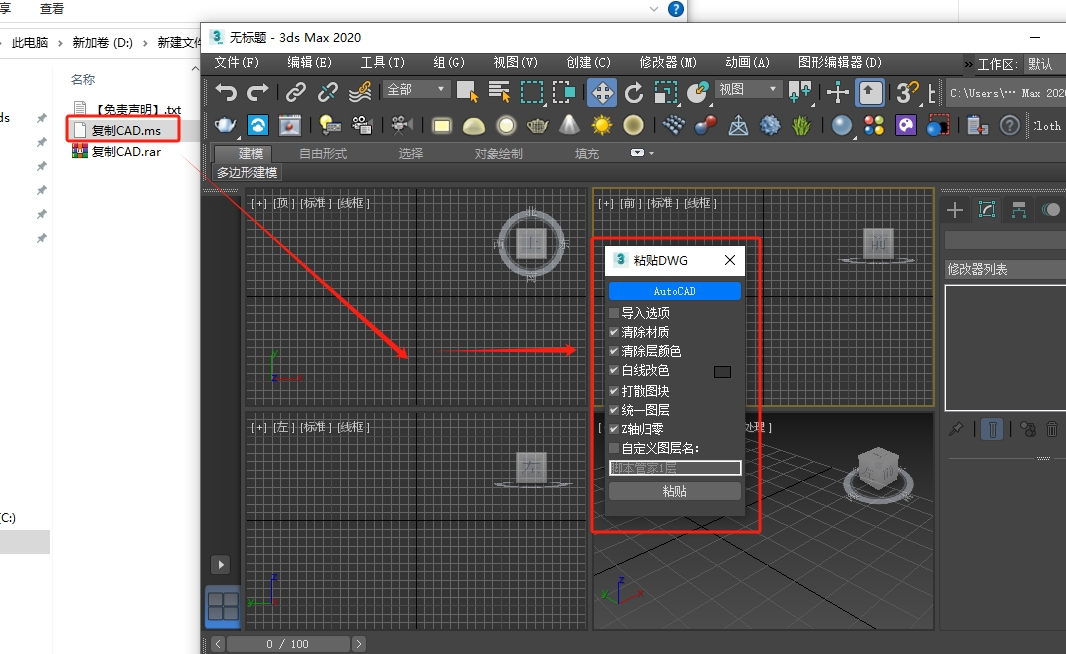Click the layer name input field
Viewport: 1066px width, 654px height.
click(674, 468)
